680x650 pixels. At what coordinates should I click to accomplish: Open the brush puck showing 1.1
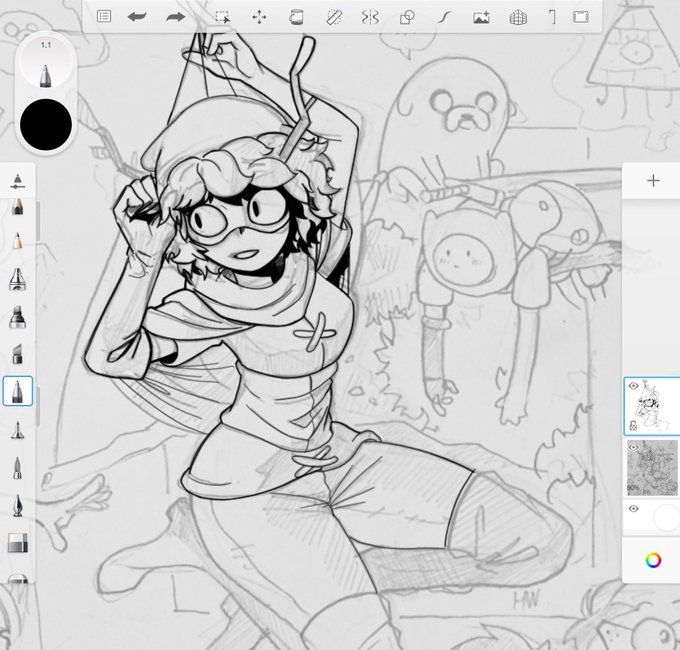pos(46,64)
